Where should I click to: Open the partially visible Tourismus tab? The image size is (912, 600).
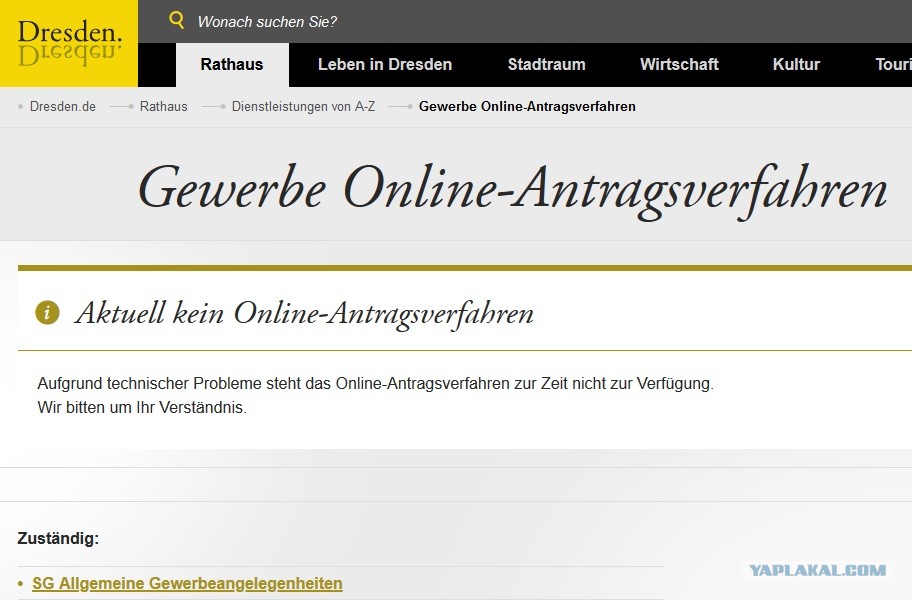tap(892, 65)
